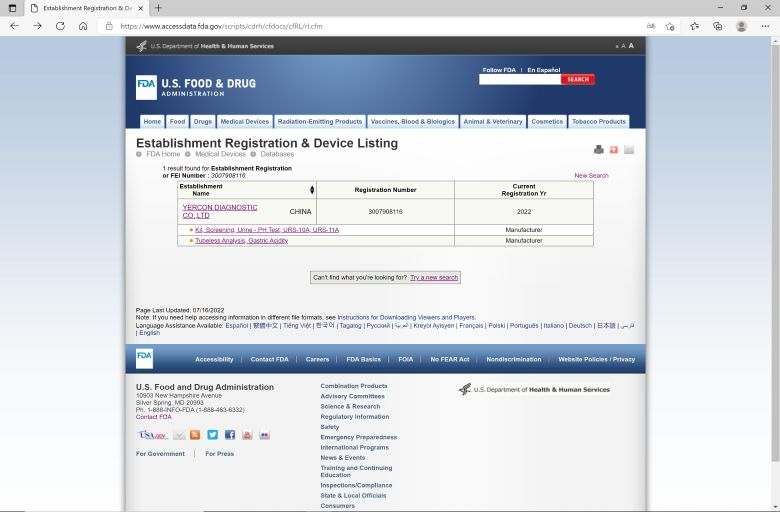This screenshot has width=780, height=512.
Task: Open Follow FDA link
Action: [x=499, y=70]
